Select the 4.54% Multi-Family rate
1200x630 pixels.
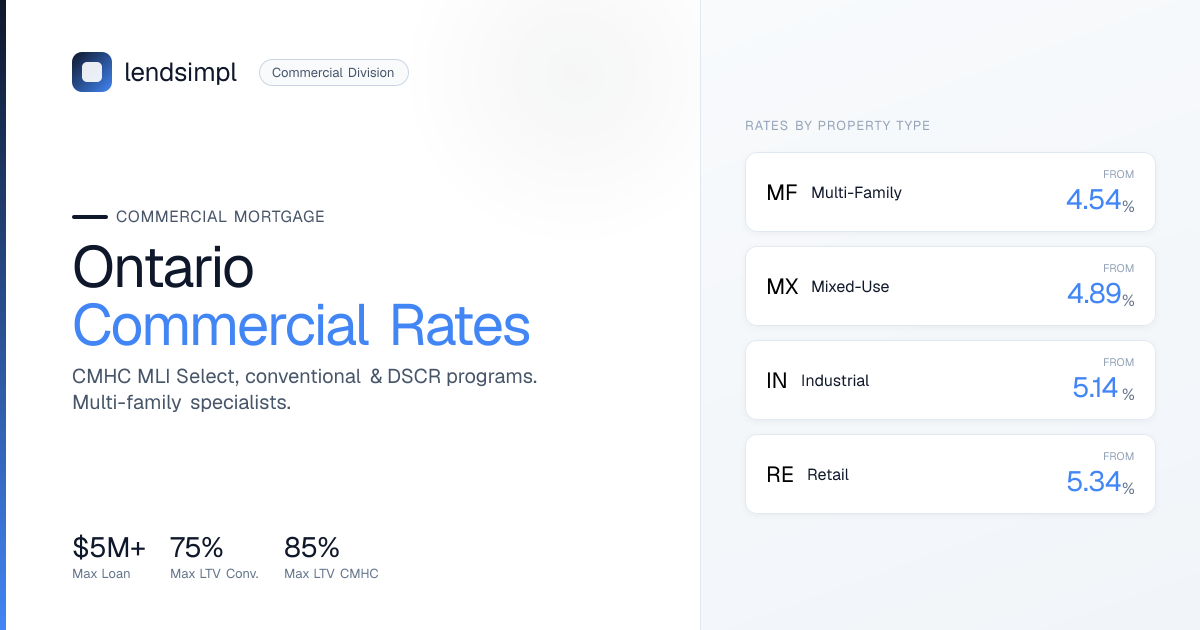[x=1100, y=200]
